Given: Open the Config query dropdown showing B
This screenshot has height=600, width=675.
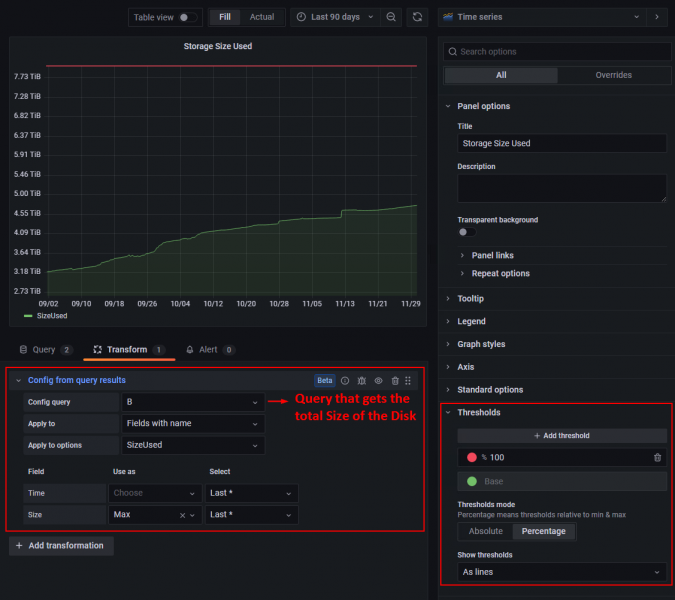Looking at the screenshot, I should (x=193, y=402).
